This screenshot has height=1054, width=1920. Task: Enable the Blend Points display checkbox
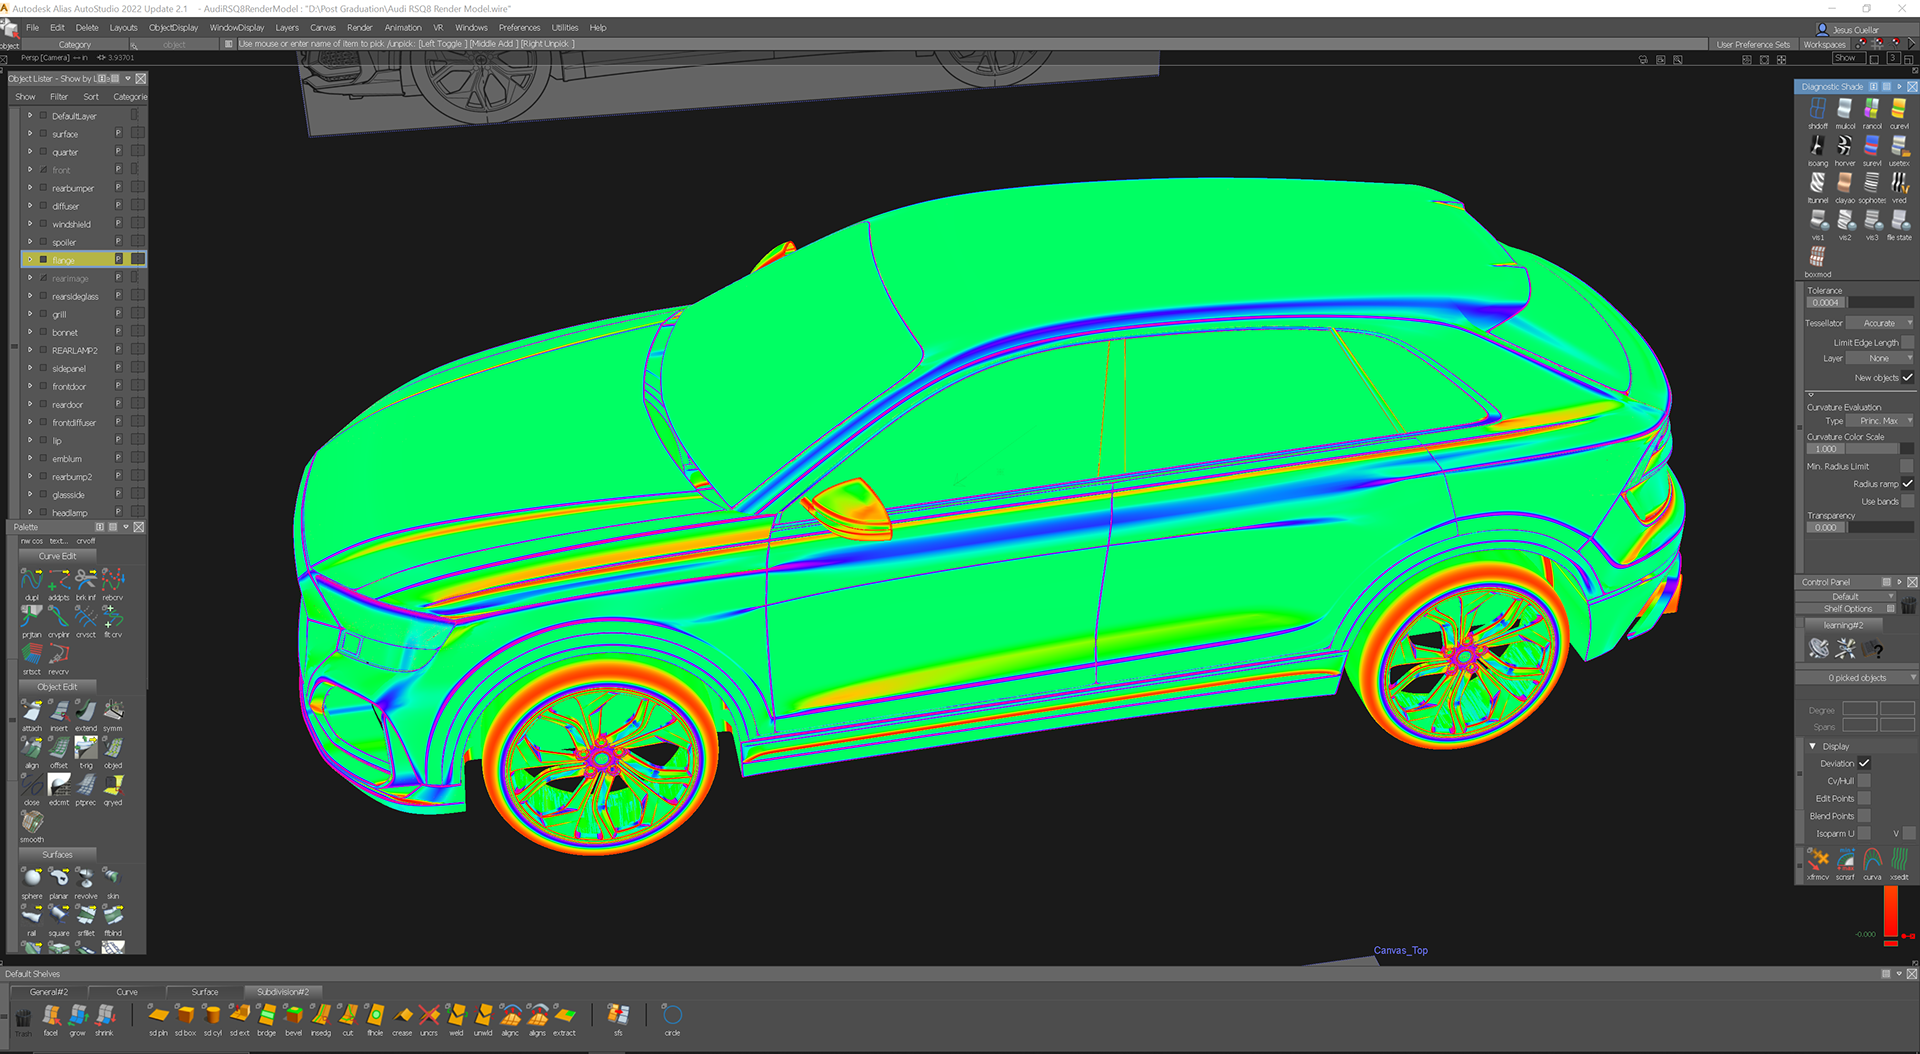(1864, 816)
